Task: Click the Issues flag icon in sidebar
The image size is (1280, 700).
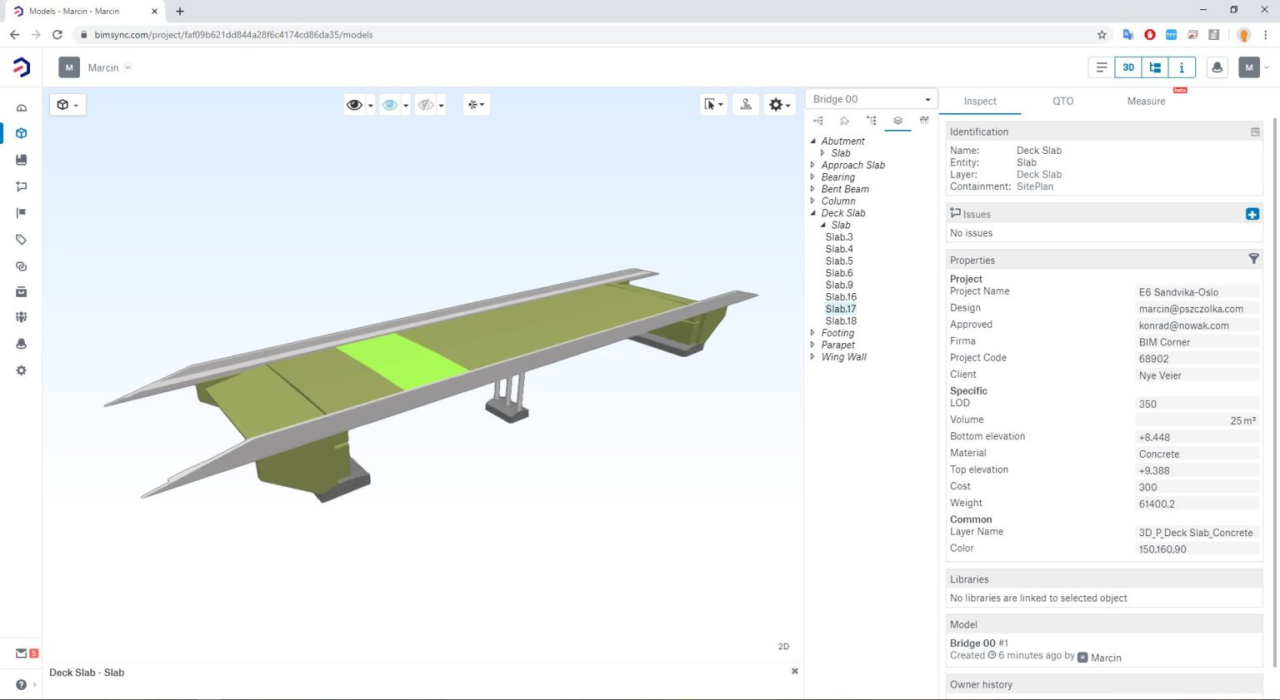Action: point(21,213)
